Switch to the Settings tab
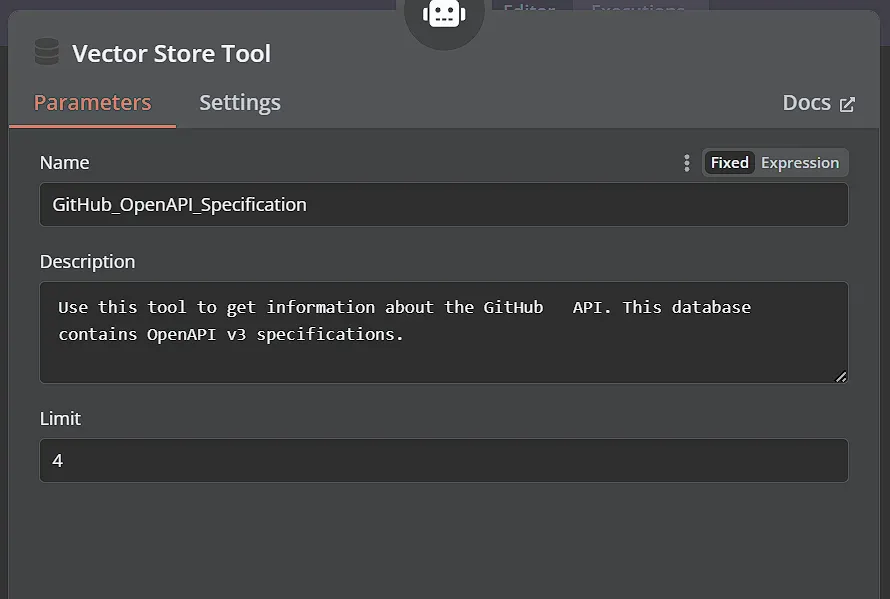This screenshot has width=890, height=599. point(239,102)
